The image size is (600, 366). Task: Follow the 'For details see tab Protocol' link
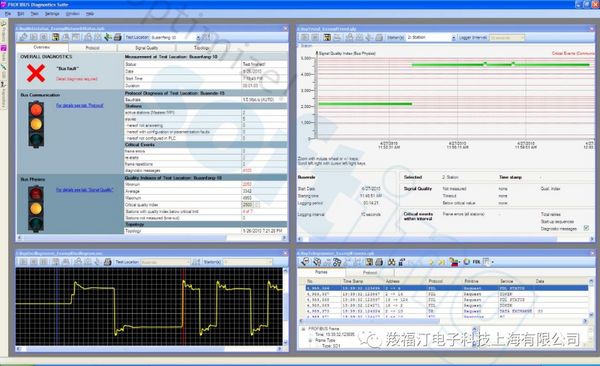pyautogui.click(x=80, y=105)
